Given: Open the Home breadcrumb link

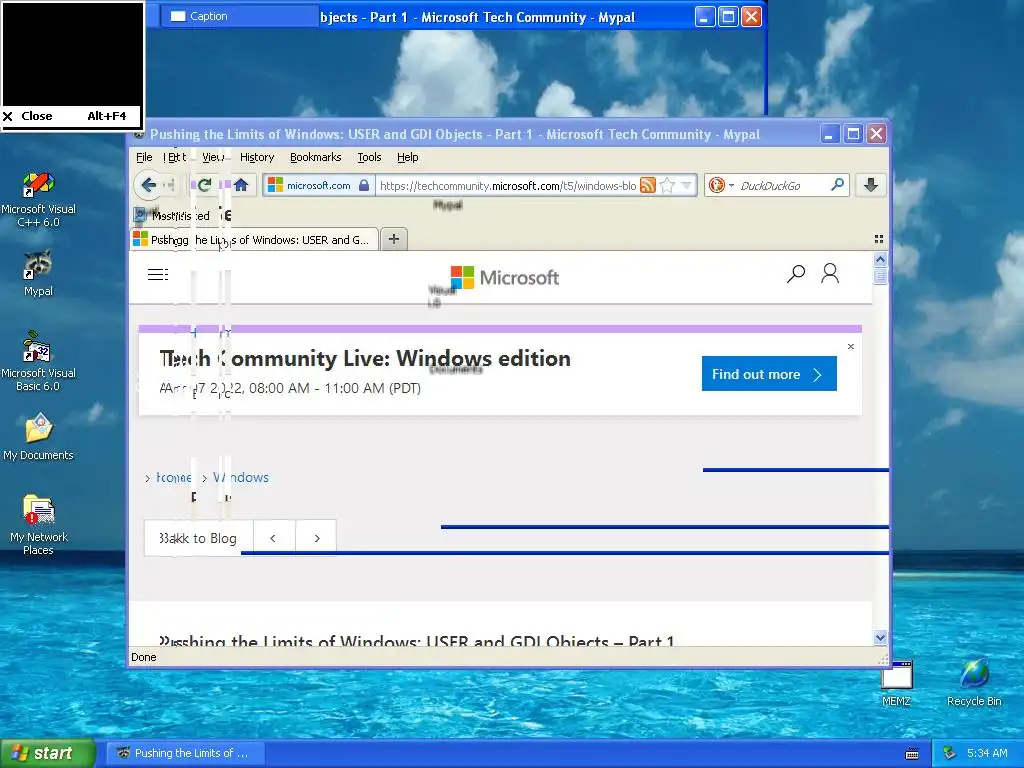Looking at the screenshot, I should point(173,477).
